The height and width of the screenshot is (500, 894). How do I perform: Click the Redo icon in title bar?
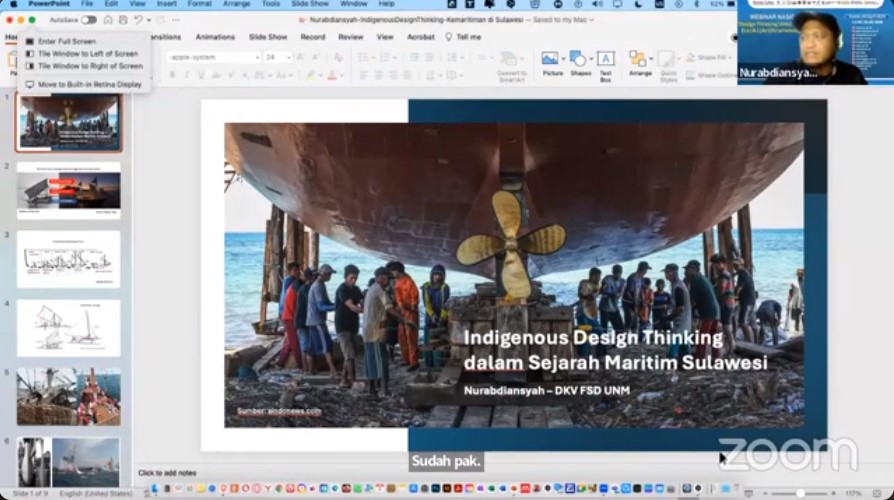pos(161,20)
